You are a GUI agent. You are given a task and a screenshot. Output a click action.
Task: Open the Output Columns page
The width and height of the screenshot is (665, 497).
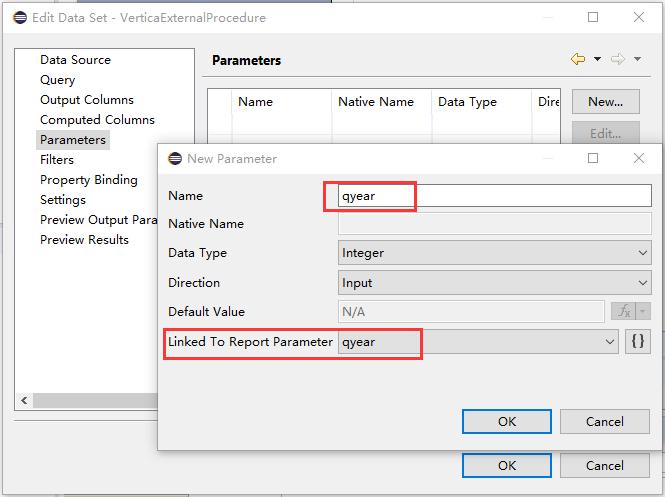click(86, 100)
